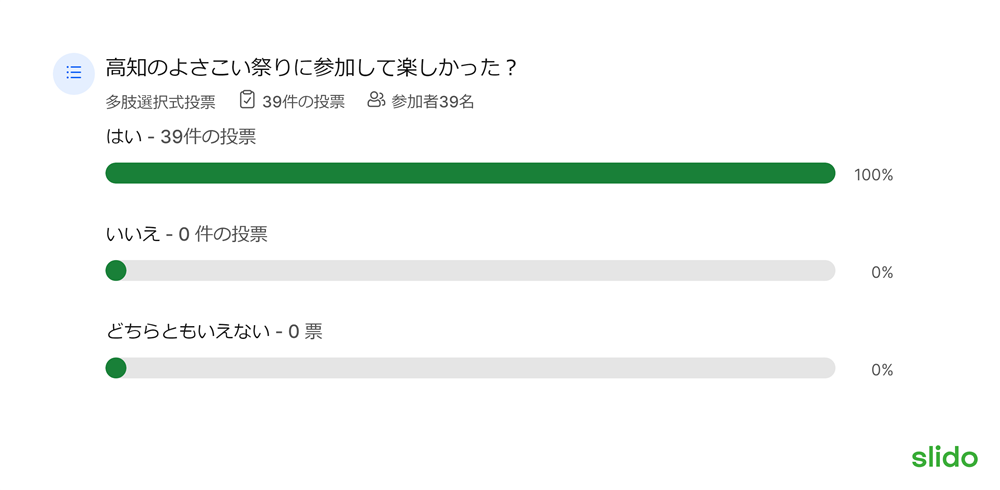
Task: Click the clipboard votes icon
Action: point(247,100)
